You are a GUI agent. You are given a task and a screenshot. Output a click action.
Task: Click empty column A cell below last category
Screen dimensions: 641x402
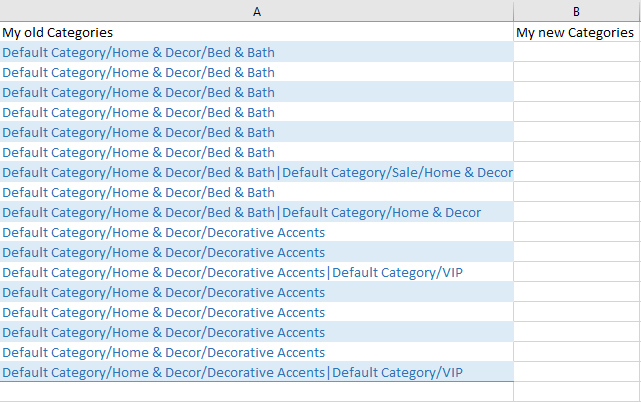click(x=256, y=392)
